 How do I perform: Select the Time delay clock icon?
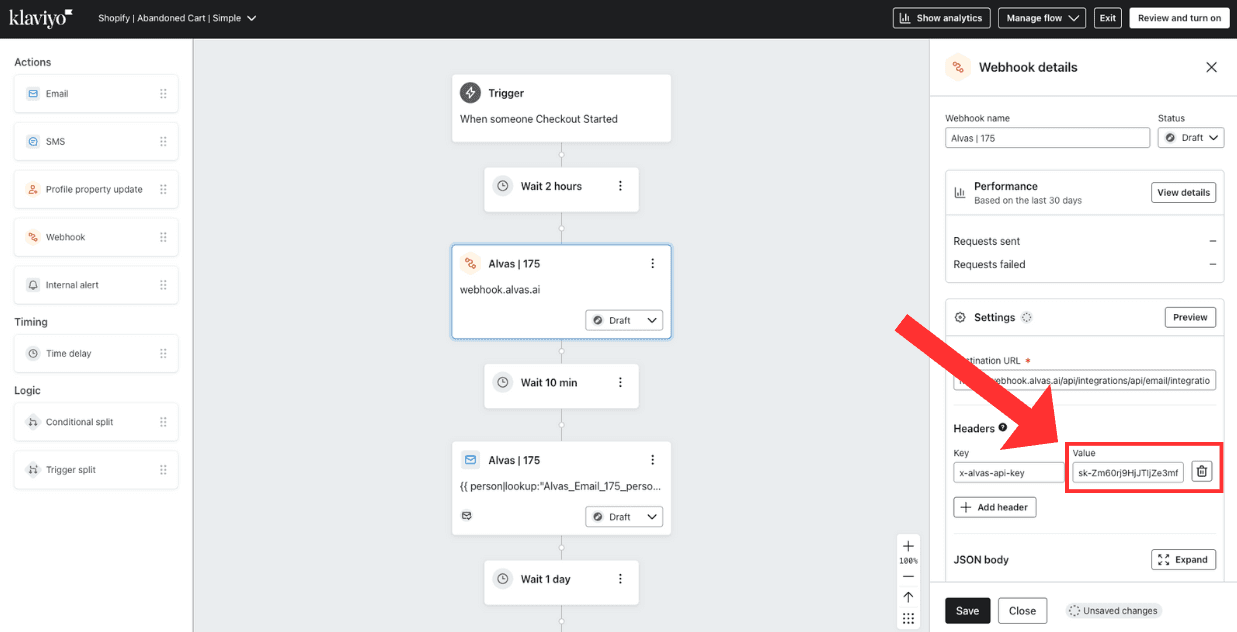[x=33, y=354]
